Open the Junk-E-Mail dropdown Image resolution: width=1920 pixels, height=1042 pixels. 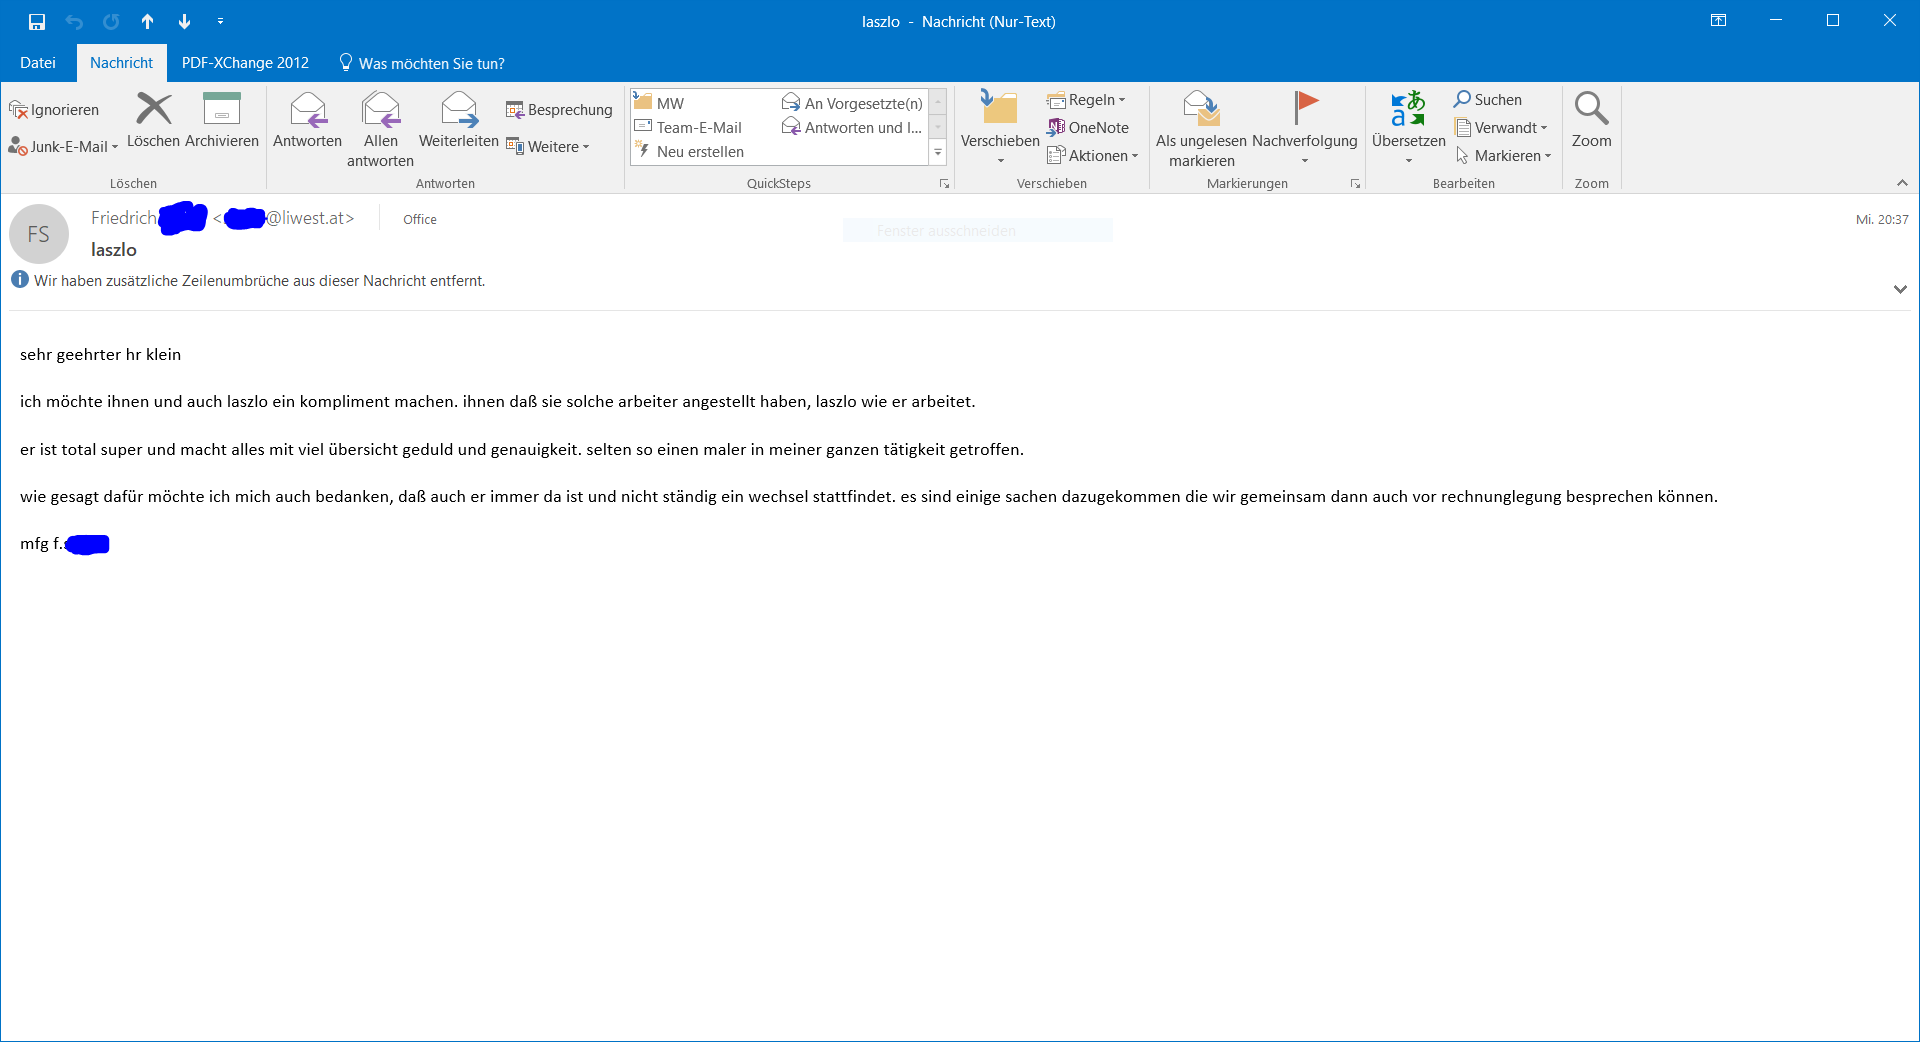pyautogui.click(x=63, y=146)
